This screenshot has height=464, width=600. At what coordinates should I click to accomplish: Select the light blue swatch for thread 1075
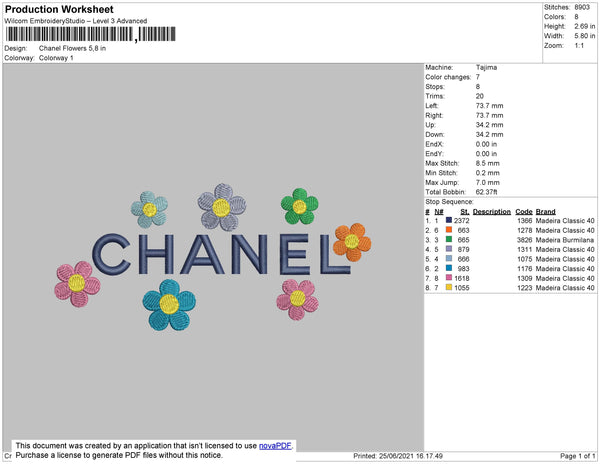449,259
